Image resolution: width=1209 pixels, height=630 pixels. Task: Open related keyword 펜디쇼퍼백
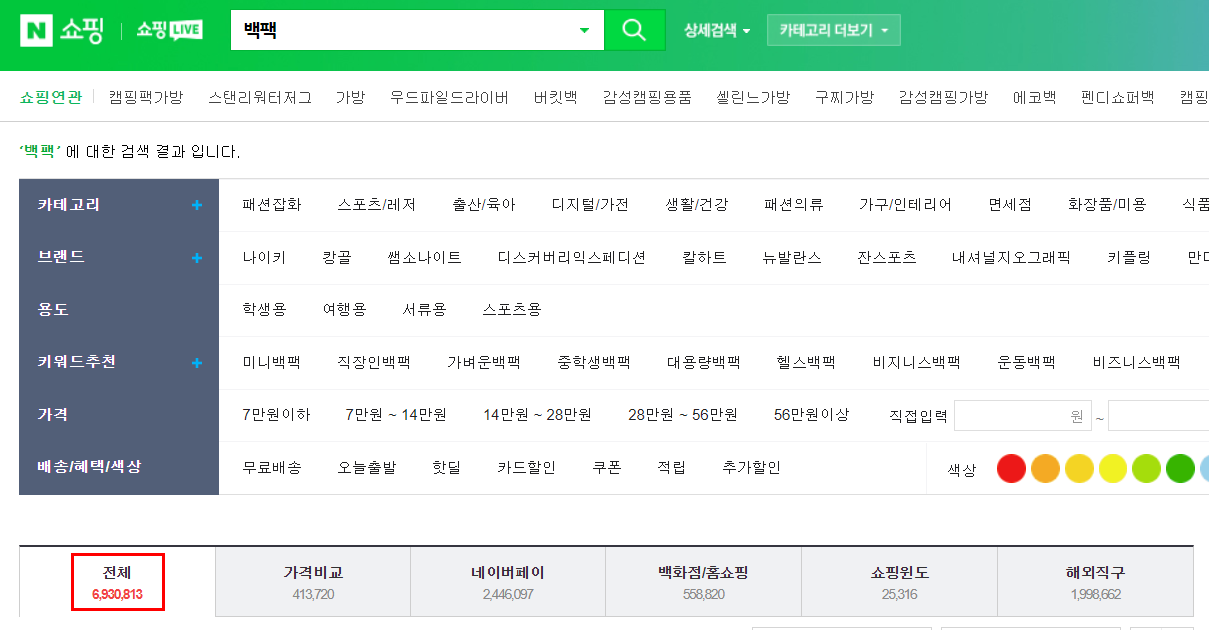[1117, 97]
